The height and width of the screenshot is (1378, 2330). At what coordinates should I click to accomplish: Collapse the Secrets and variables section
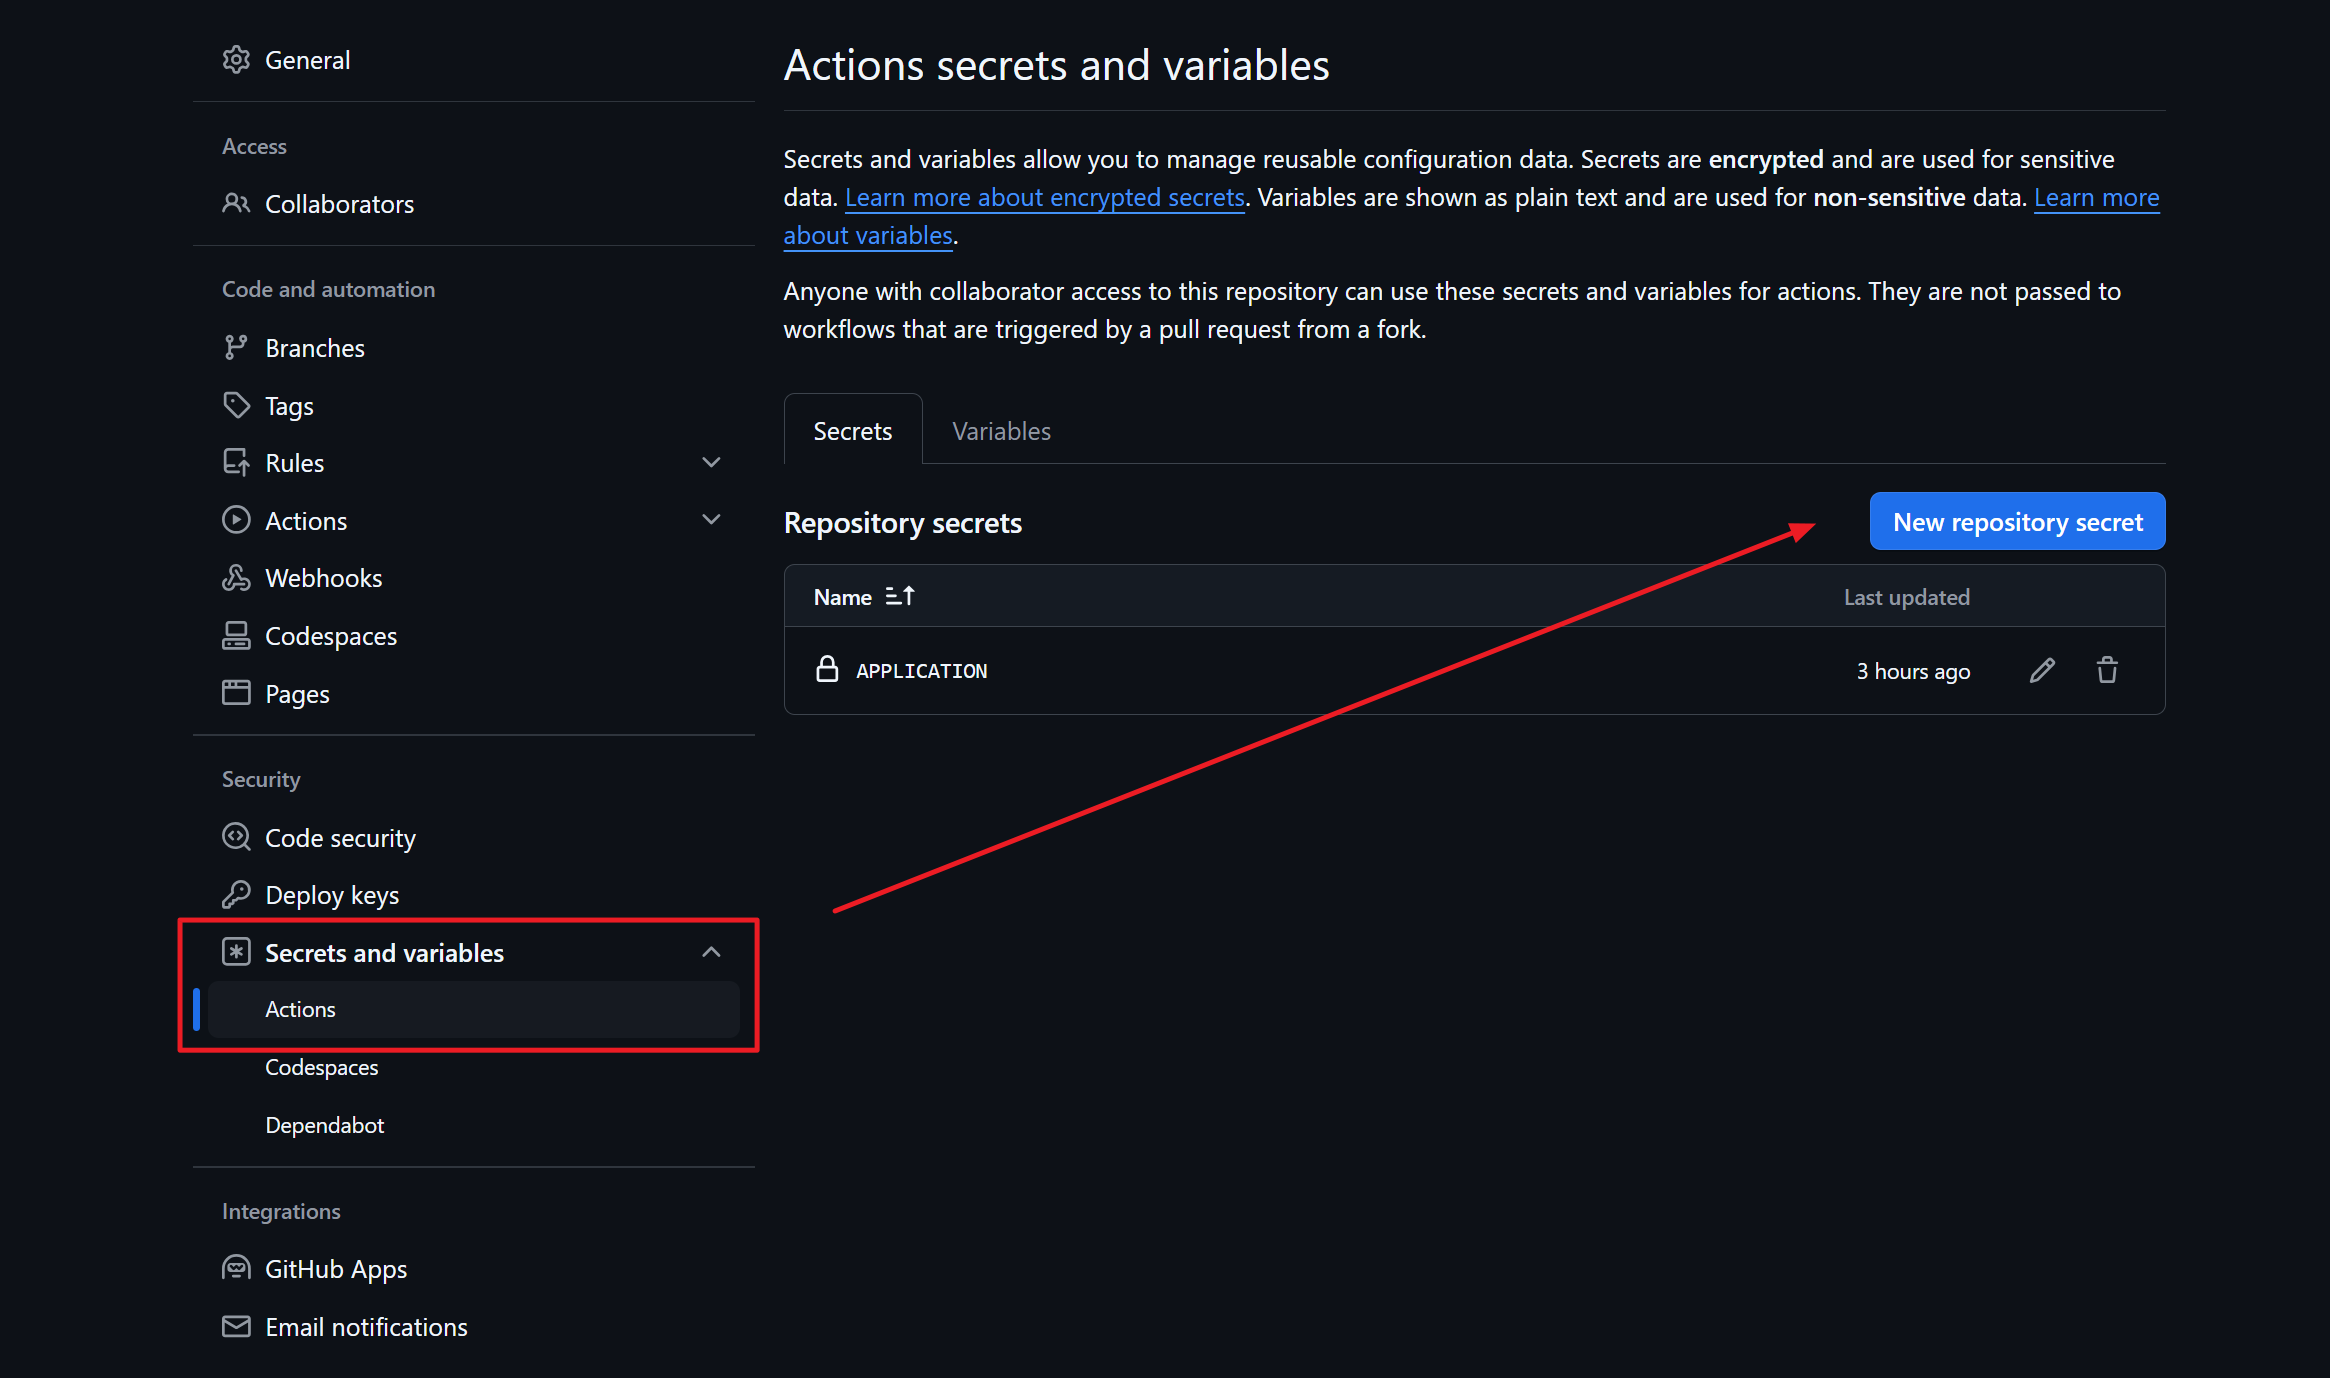[711, 953]
